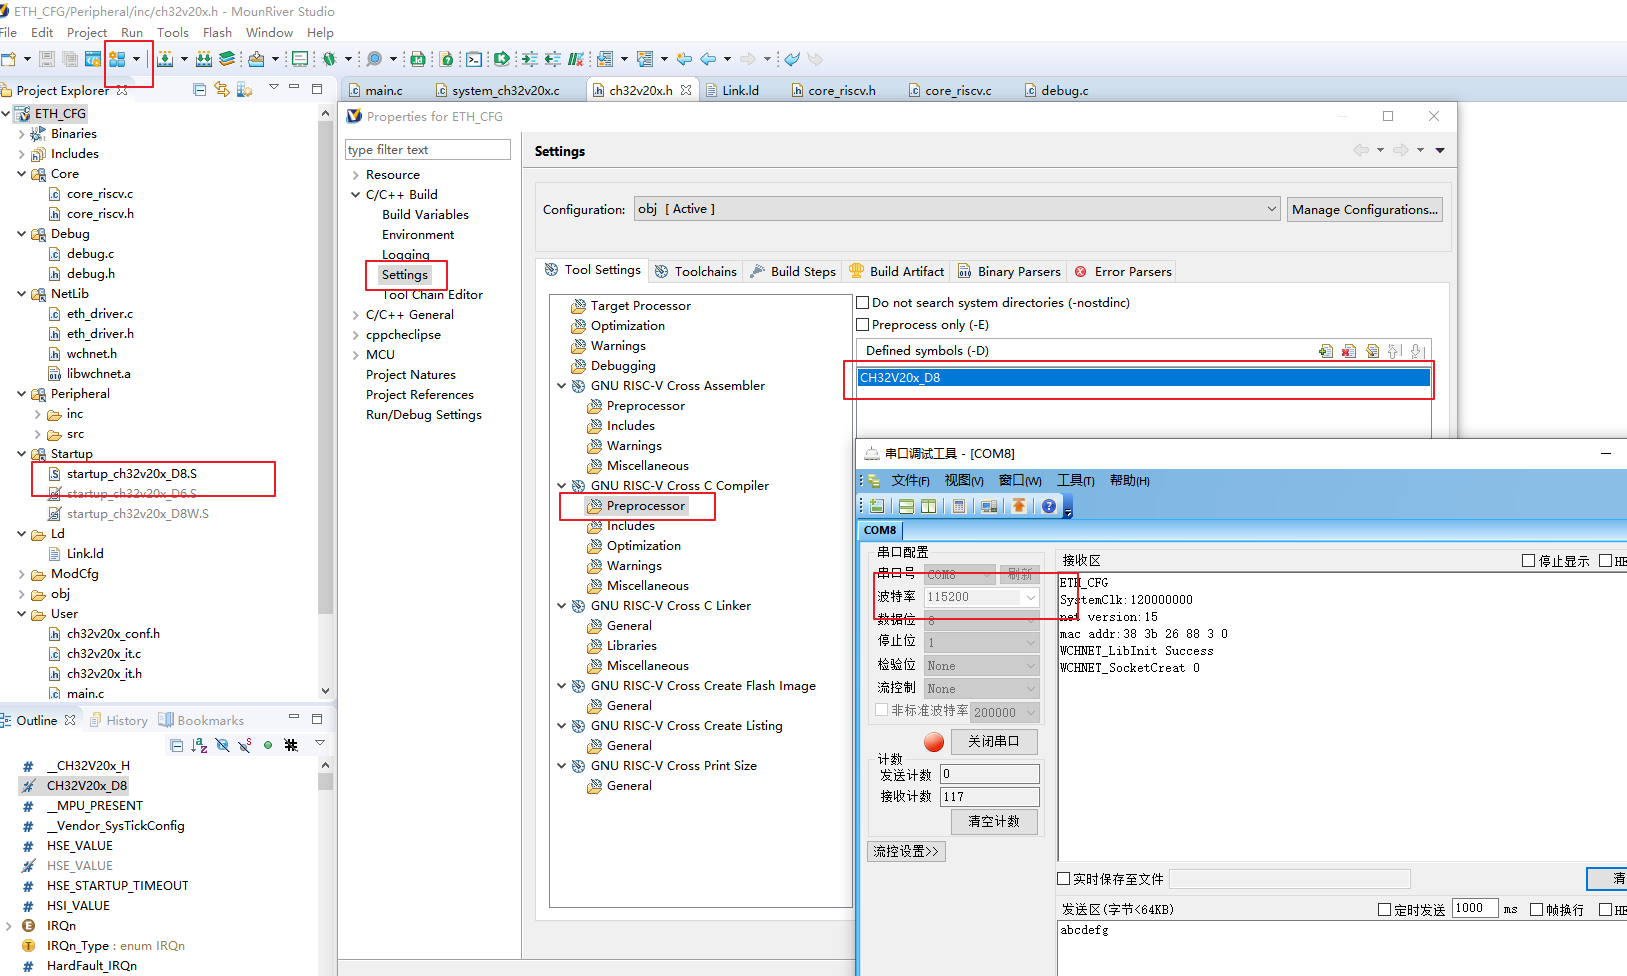Click the search magnifier toolbar icon
The width and height of the screenshot is (1627, 976).
click(x=374, y=59)
